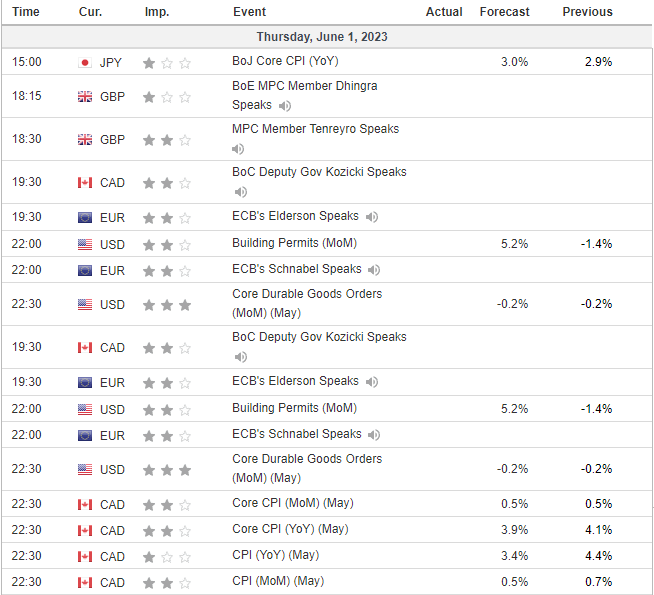Click the Canada flag in CPI (YoY) (May) row
The image size is (654, 595).
point(85,557)
